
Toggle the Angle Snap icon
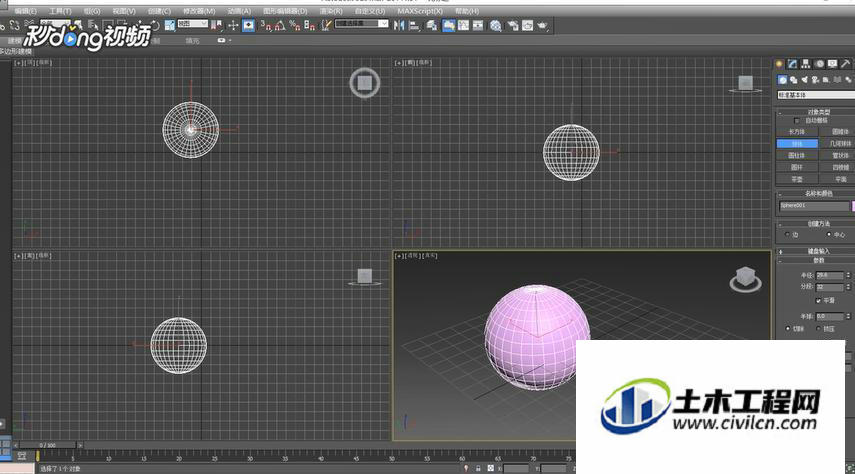coord(280,25)
